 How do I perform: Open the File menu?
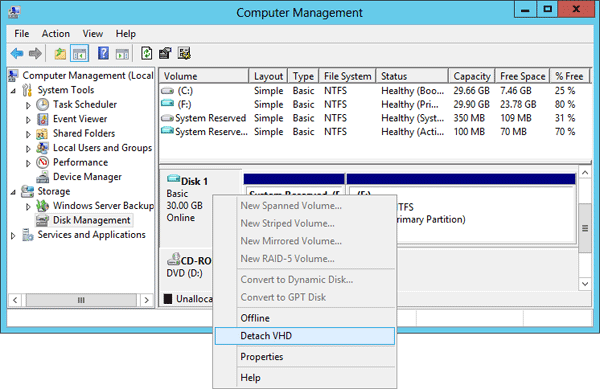click(x=21, y=34)
